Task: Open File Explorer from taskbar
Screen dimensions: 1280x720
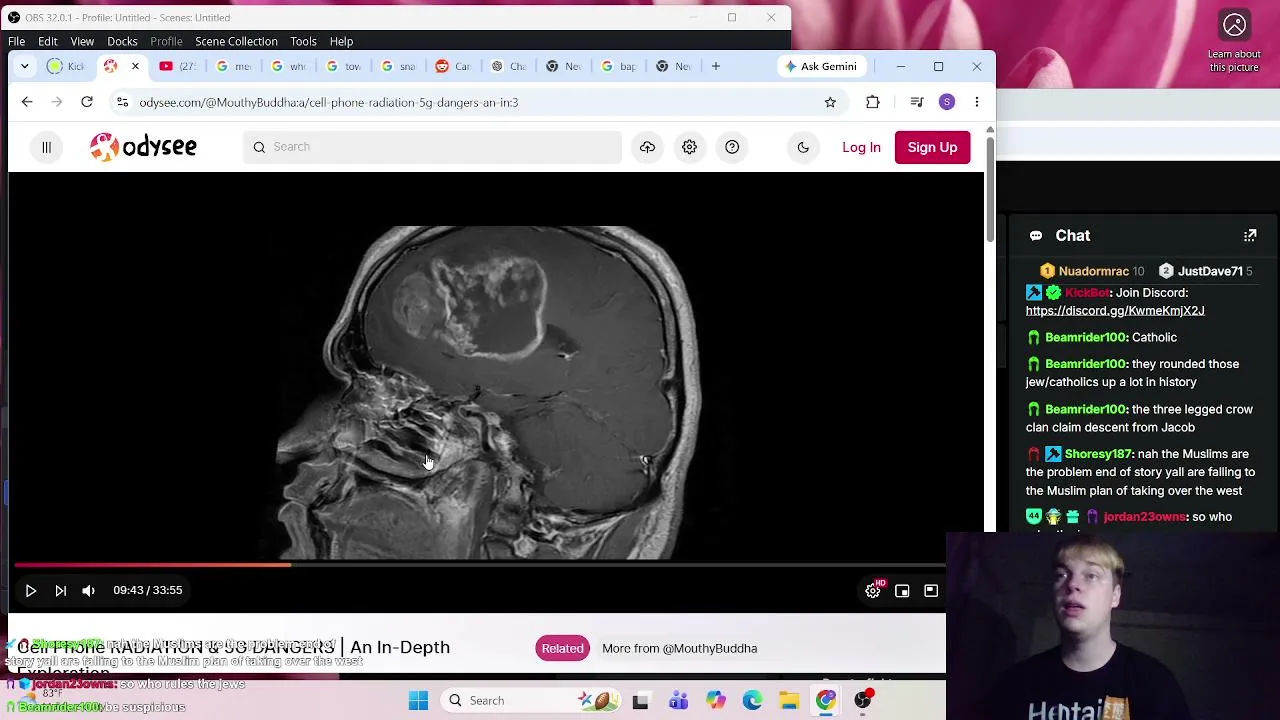Action: [x=789, y=701]
